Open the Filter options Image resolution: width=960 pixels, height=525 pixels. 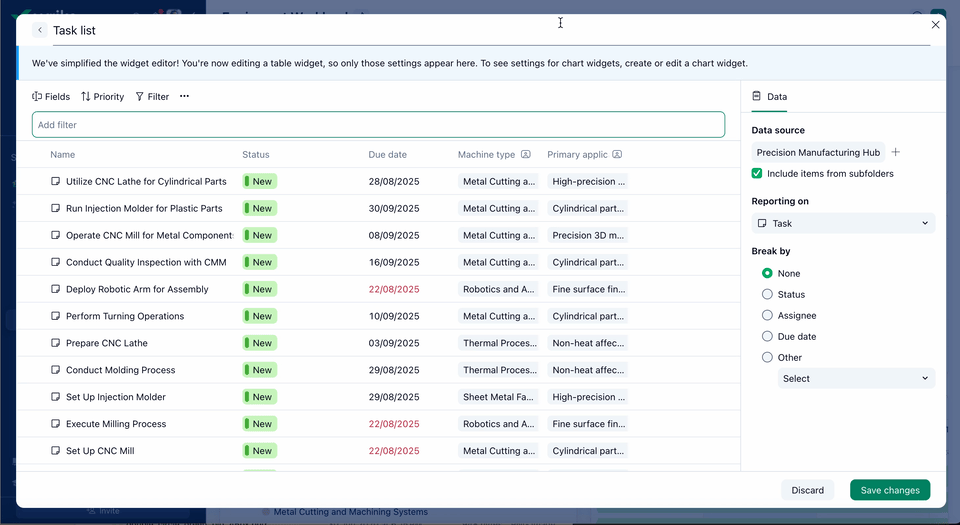152,97
